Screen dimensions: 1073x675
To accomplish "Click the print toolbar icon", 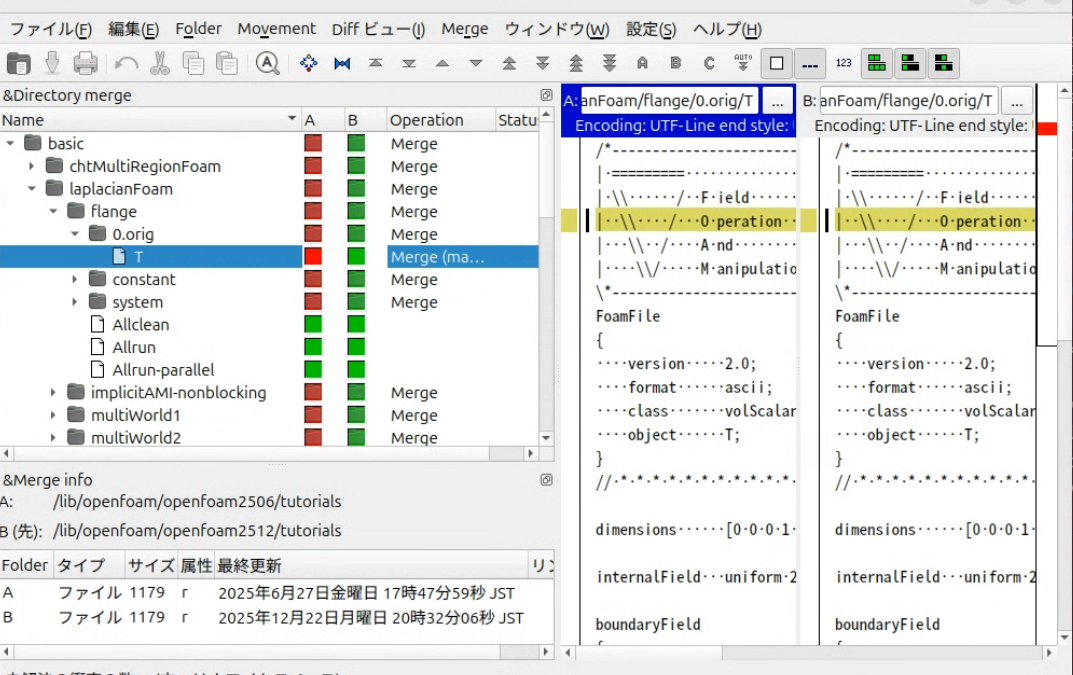I will click(x=86, y=64).
